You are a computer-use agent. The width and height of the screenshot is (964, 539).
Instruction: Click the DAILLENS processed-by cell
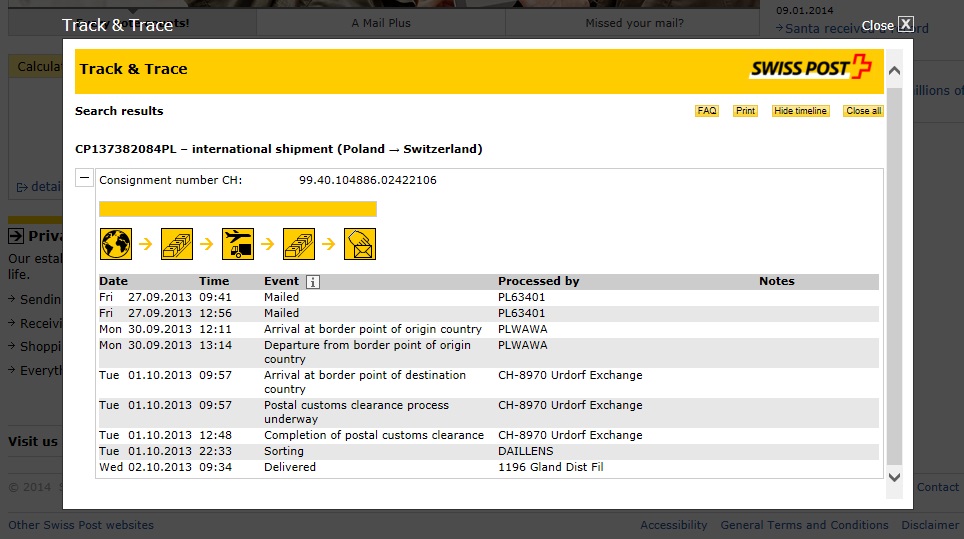tap(526, 451)
